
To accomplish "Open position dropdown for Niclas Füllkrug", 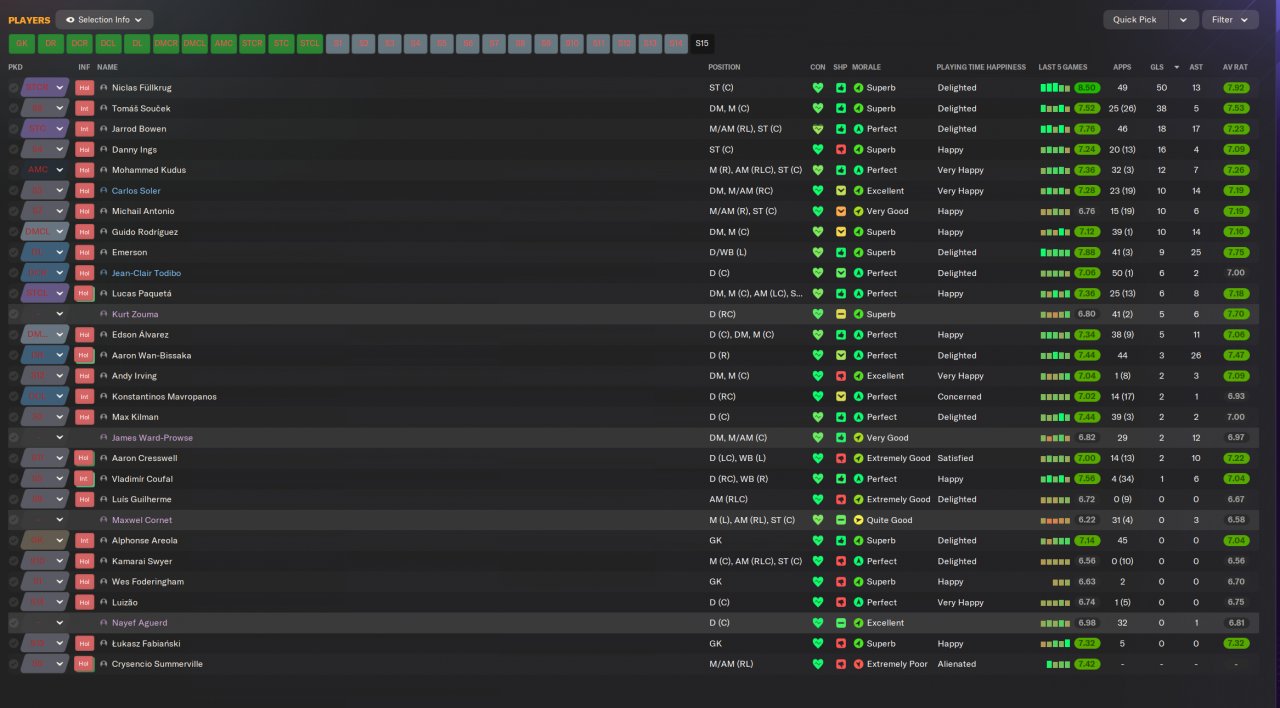I will pyautogui.click(x=45, y=88).
